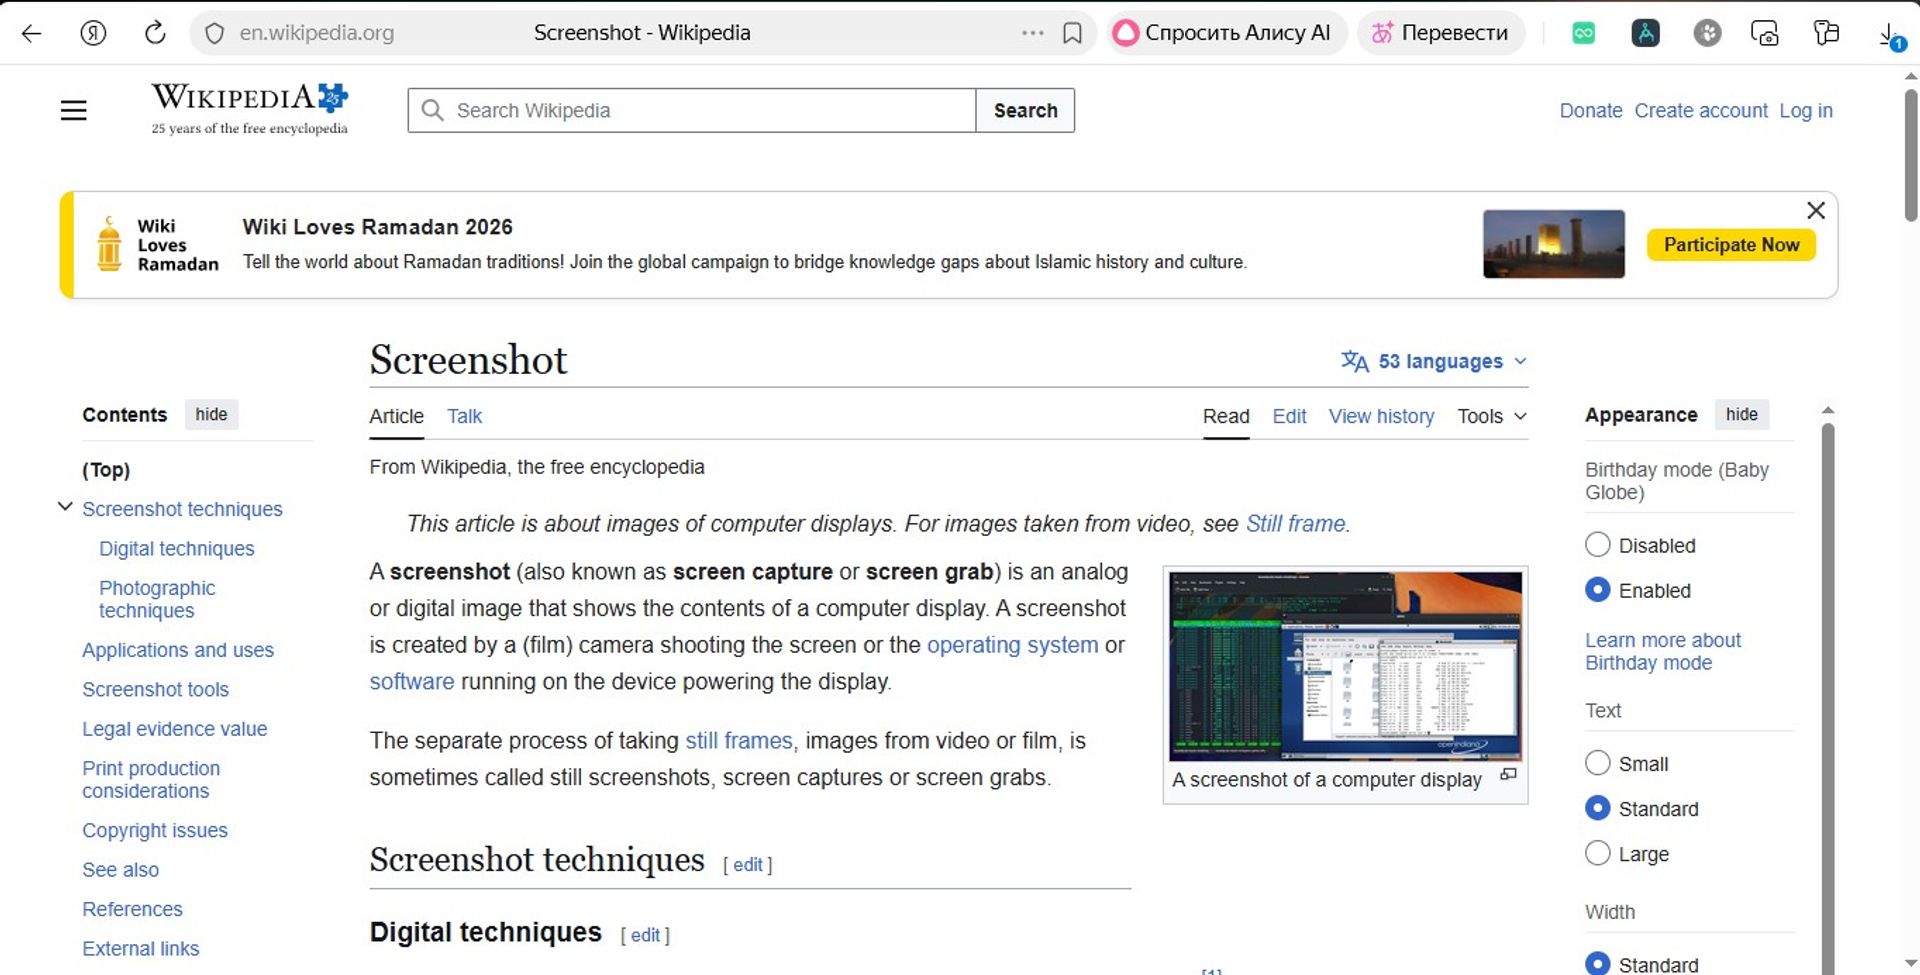Open the browser downloads icon

coord(1889,35)
